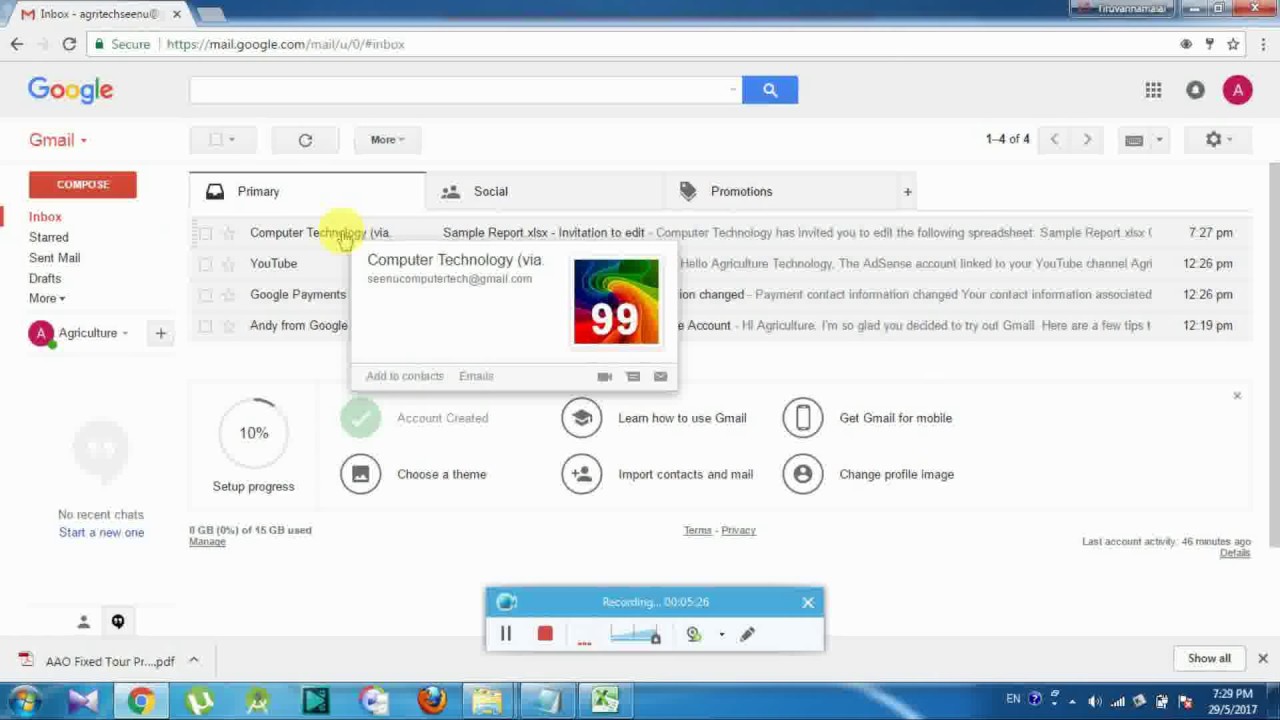Star the Andy from Google email
This screenshot has width=1280, height=720.
(229, 326)
